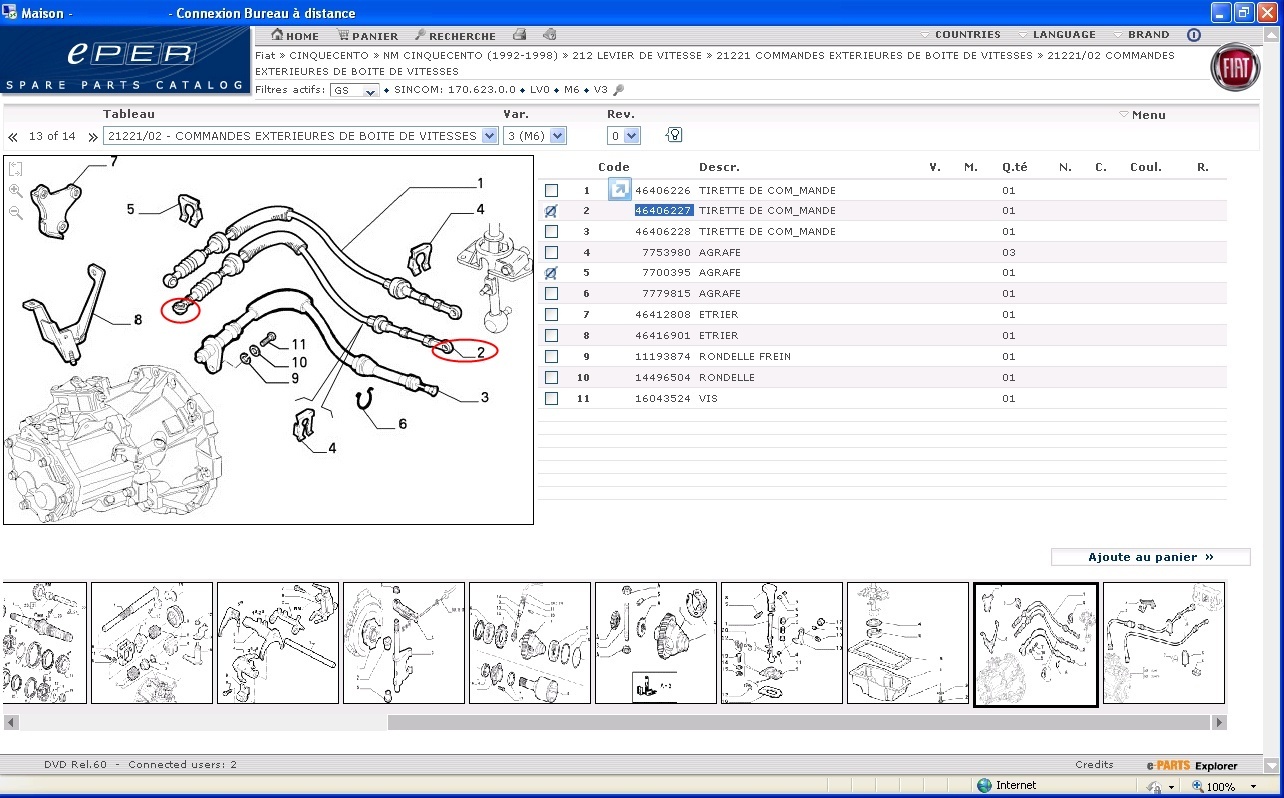Click the RONDELLE FREIN description
This screenshot has height=798, width=1284.
(x=744, y=357)
